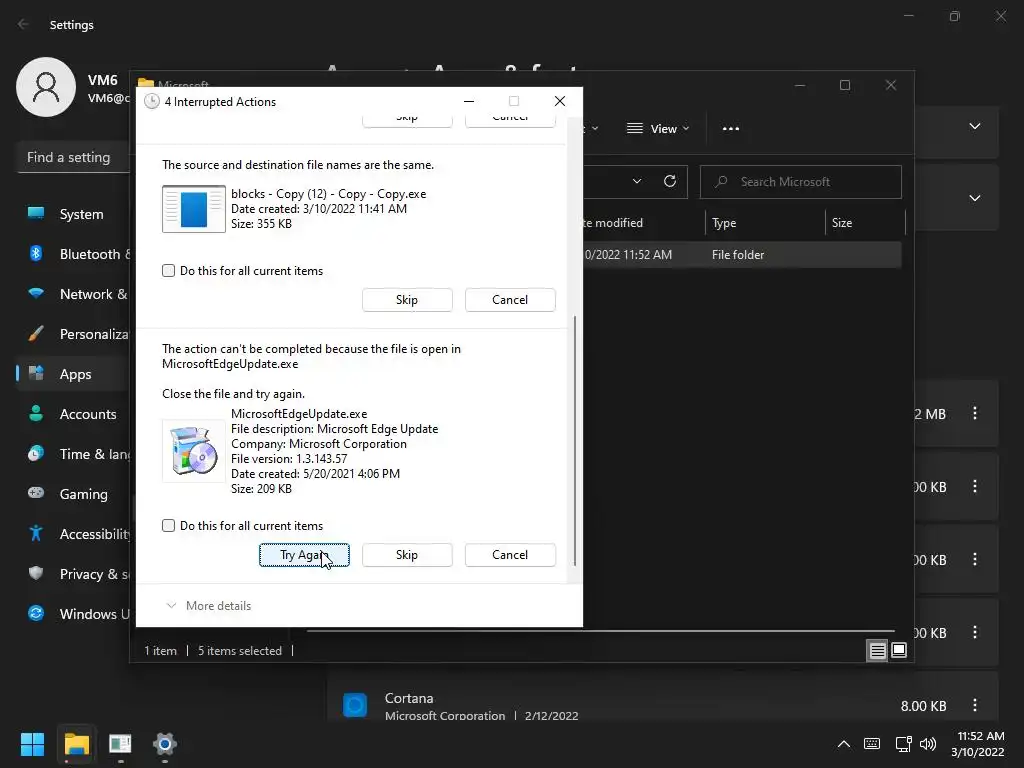Viewport: 1024px width, 768px height.
Task: Open the Settings gear in taskbar
Action: pyautogui.click(x=165, y=744)
